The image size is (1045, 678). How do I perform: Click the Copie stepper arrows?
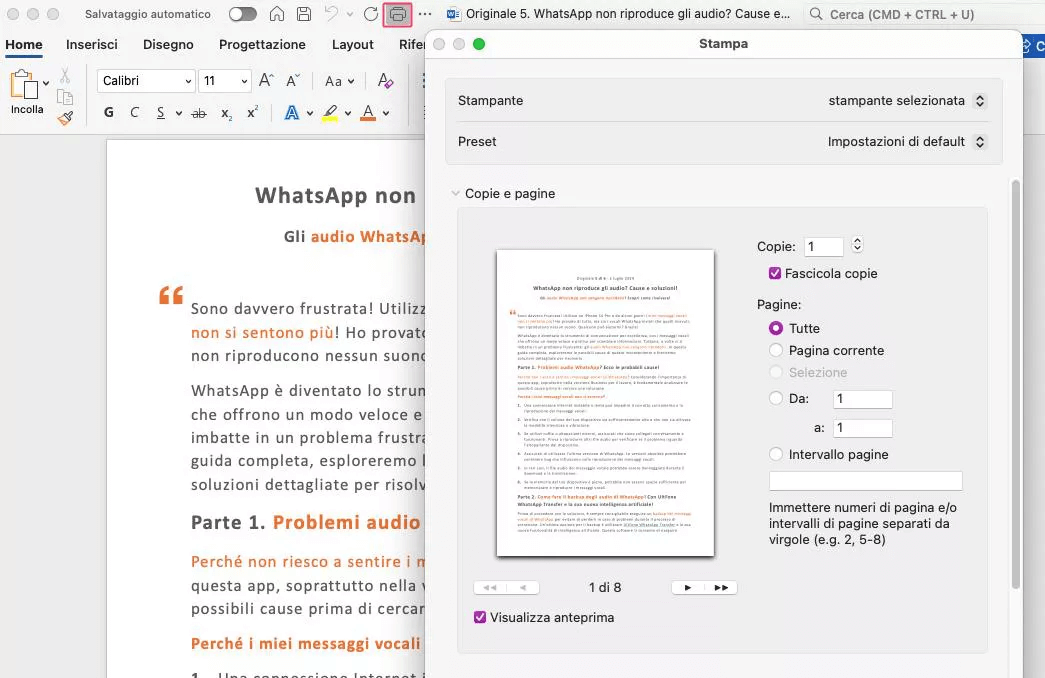click(857, 245)
